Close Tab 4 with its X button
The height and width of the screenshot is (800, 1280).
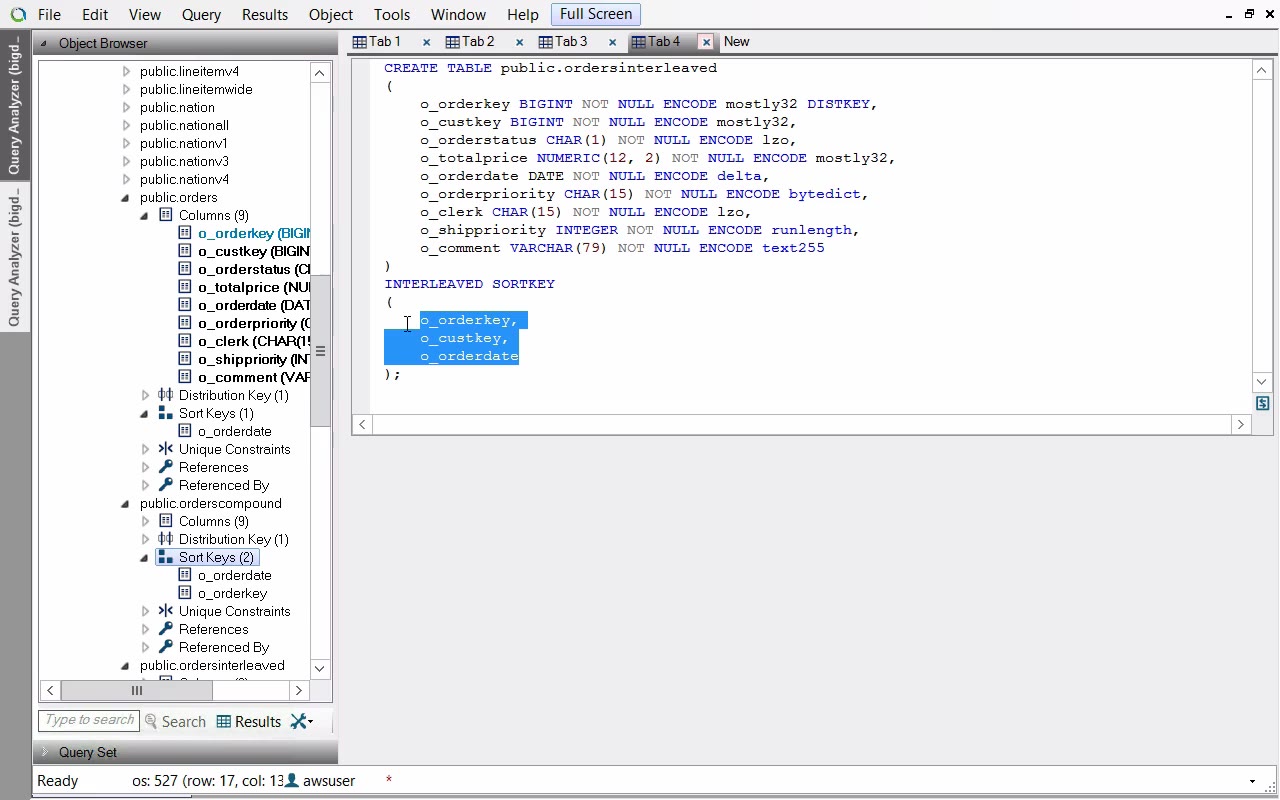[x=706, y=42]
